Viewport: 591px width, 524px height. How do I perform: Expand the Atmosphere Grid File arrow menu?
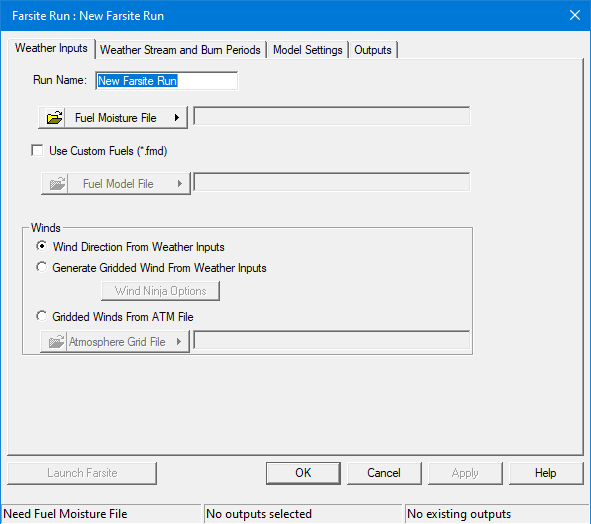[179, 342]
